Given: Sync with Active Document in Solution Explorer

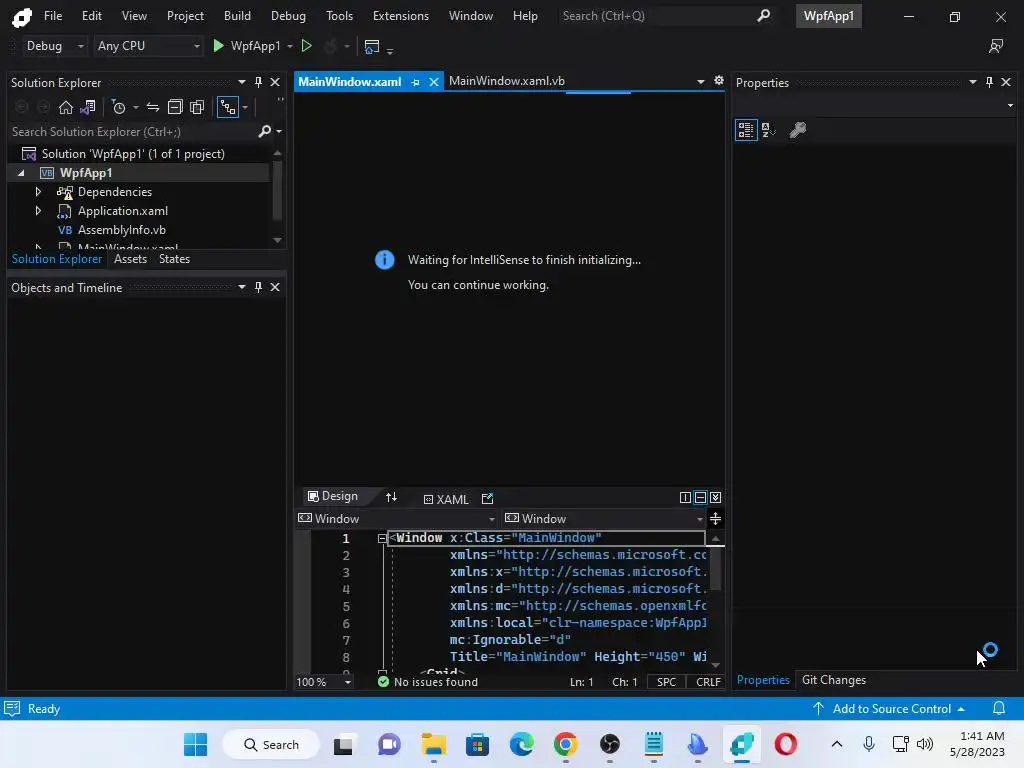Looking at the screenshot, I should [x=153, y=107].
